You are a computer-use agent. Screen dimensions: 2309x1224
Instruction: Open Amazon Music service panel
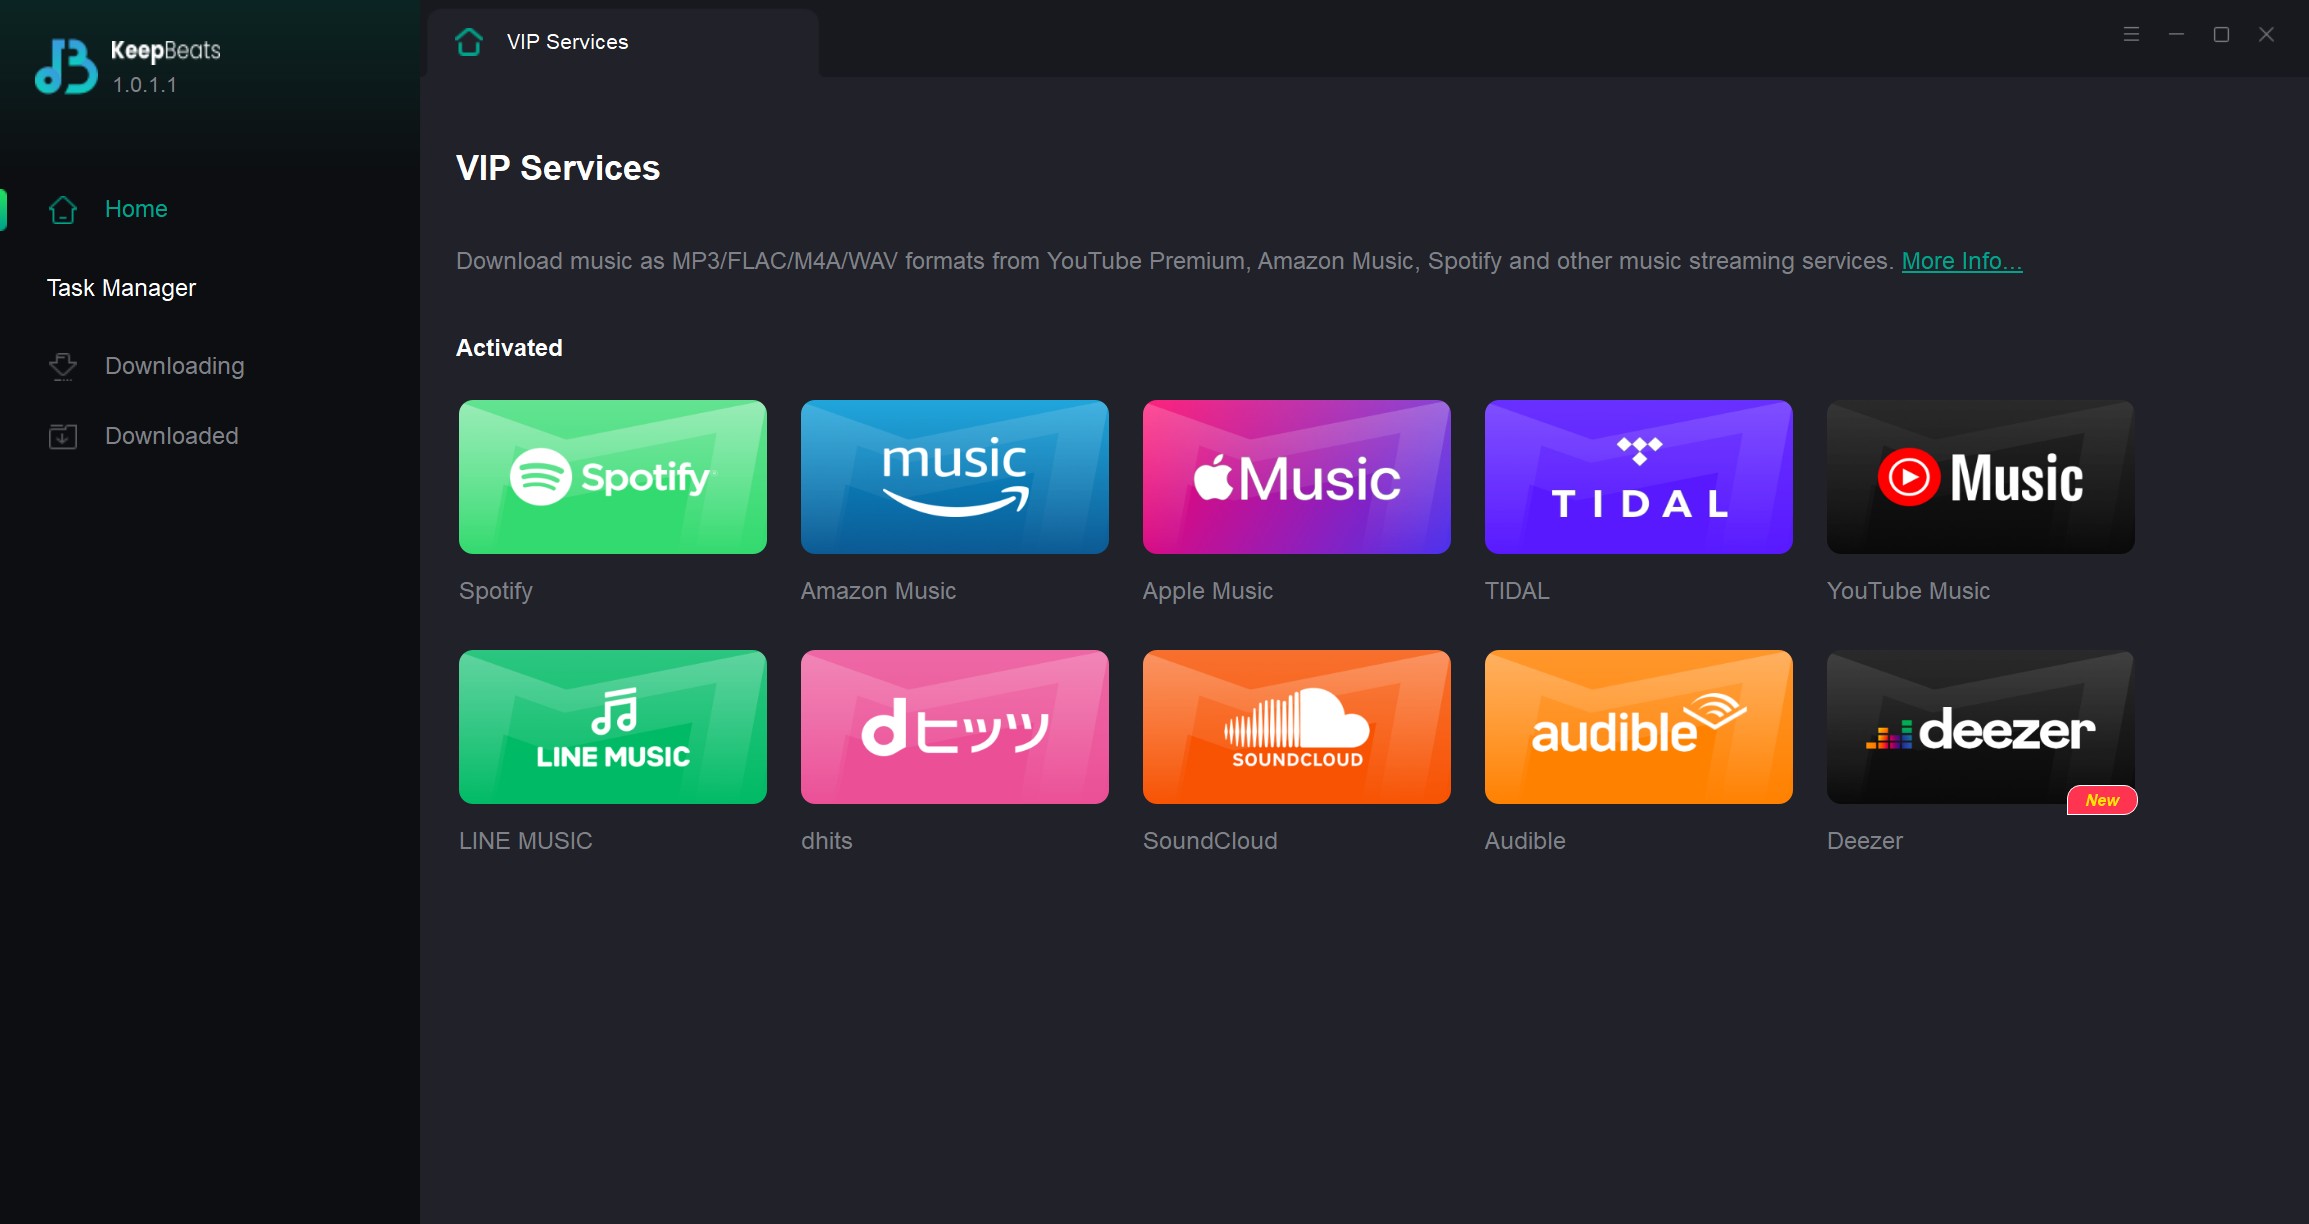[953, 476]
